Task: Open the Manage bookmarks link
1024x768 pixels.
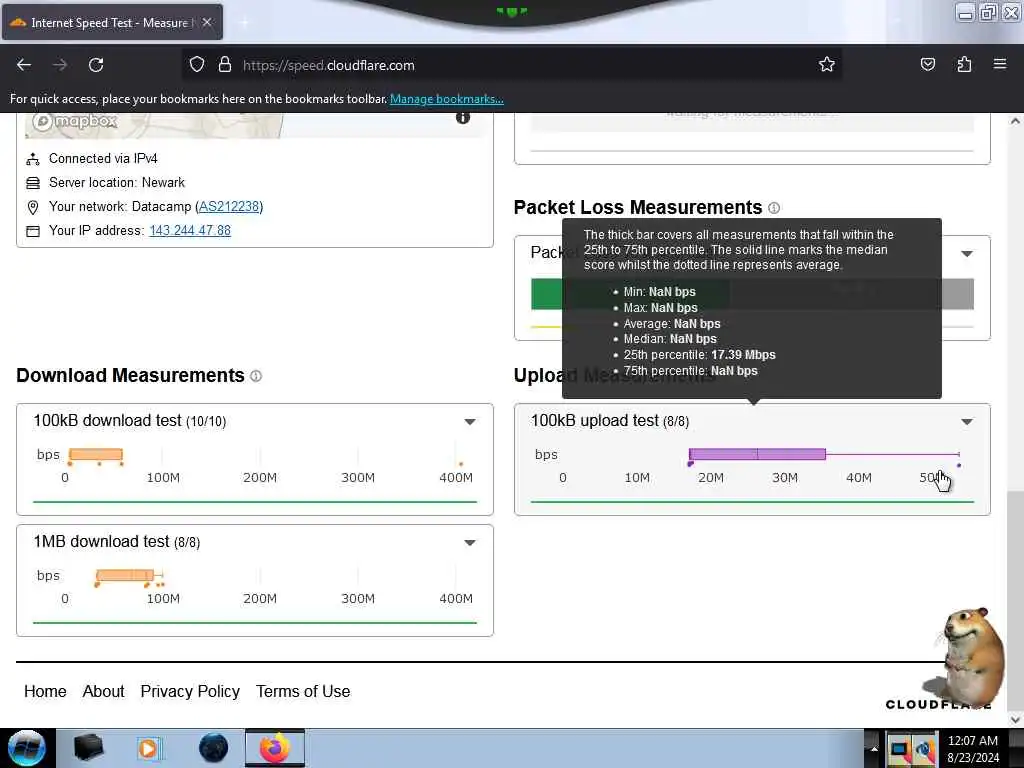Action: (447, 99)
